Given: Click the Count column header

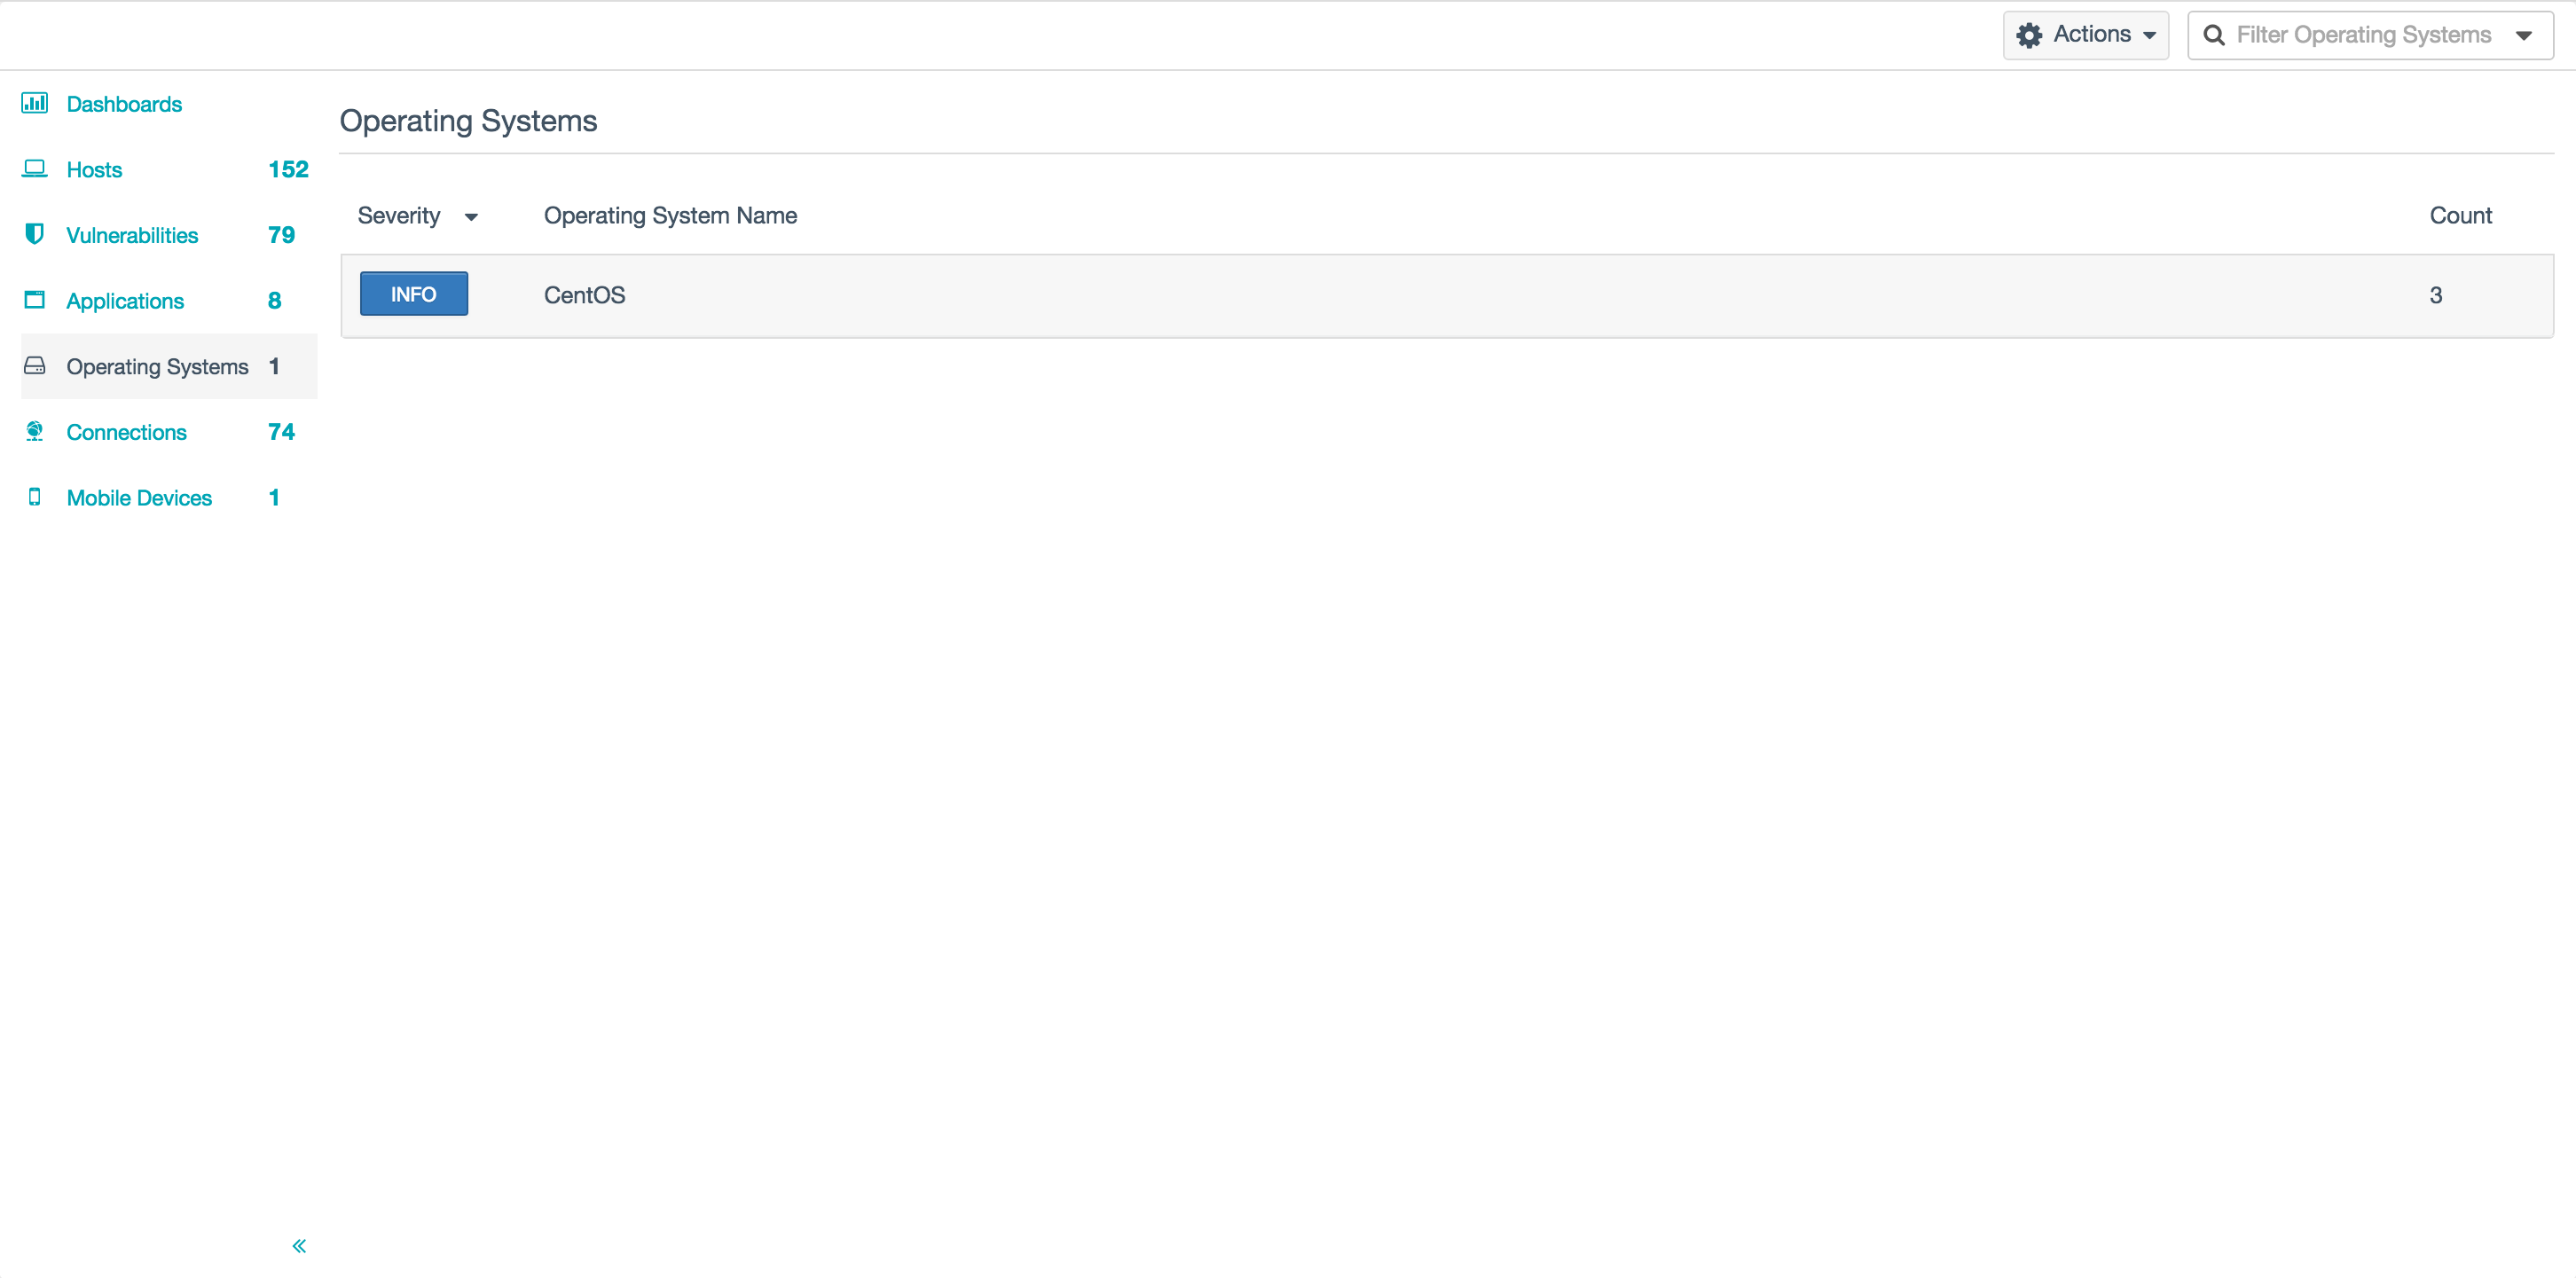Looking at the screenshot, I should [2460, 216].
